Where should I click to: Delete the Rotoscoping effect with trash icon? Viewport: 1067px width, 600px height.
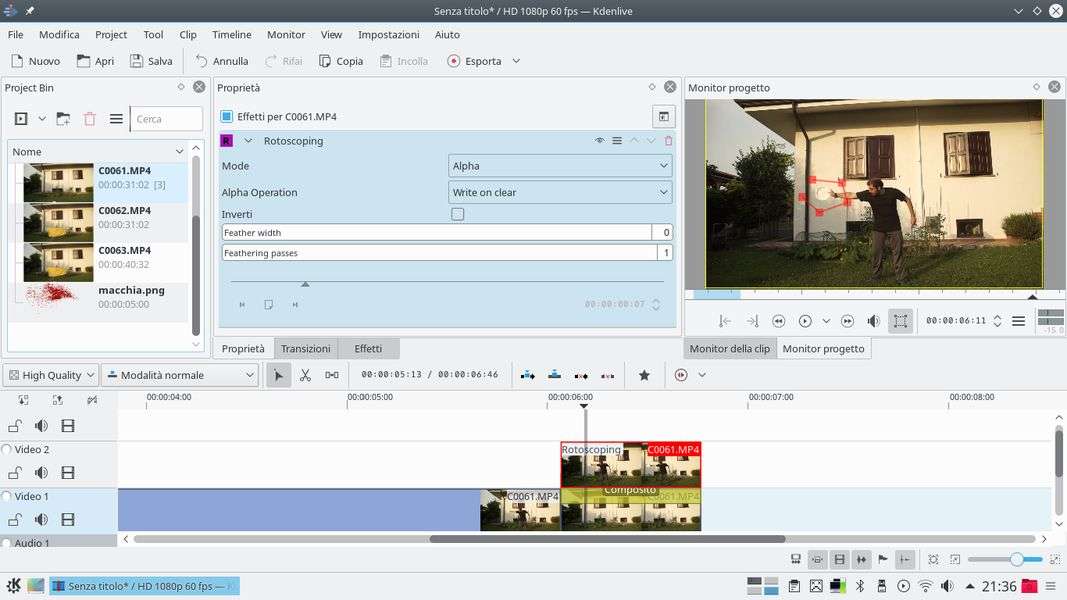point(669,141)
